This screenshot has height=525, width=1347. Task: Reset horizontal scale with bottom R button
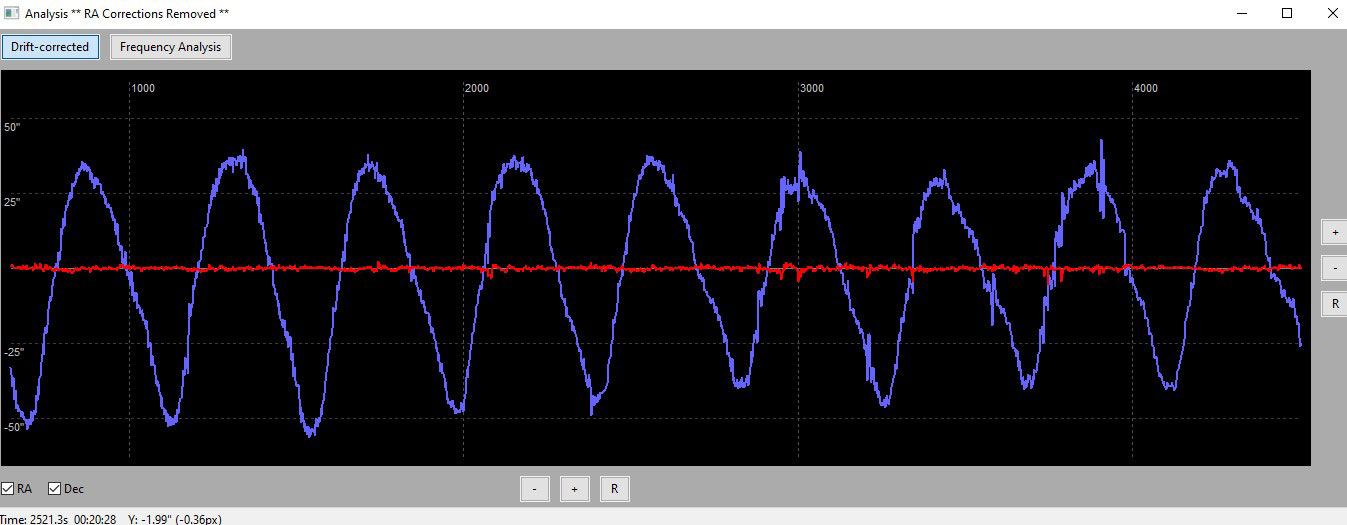[x=614, y=489]
